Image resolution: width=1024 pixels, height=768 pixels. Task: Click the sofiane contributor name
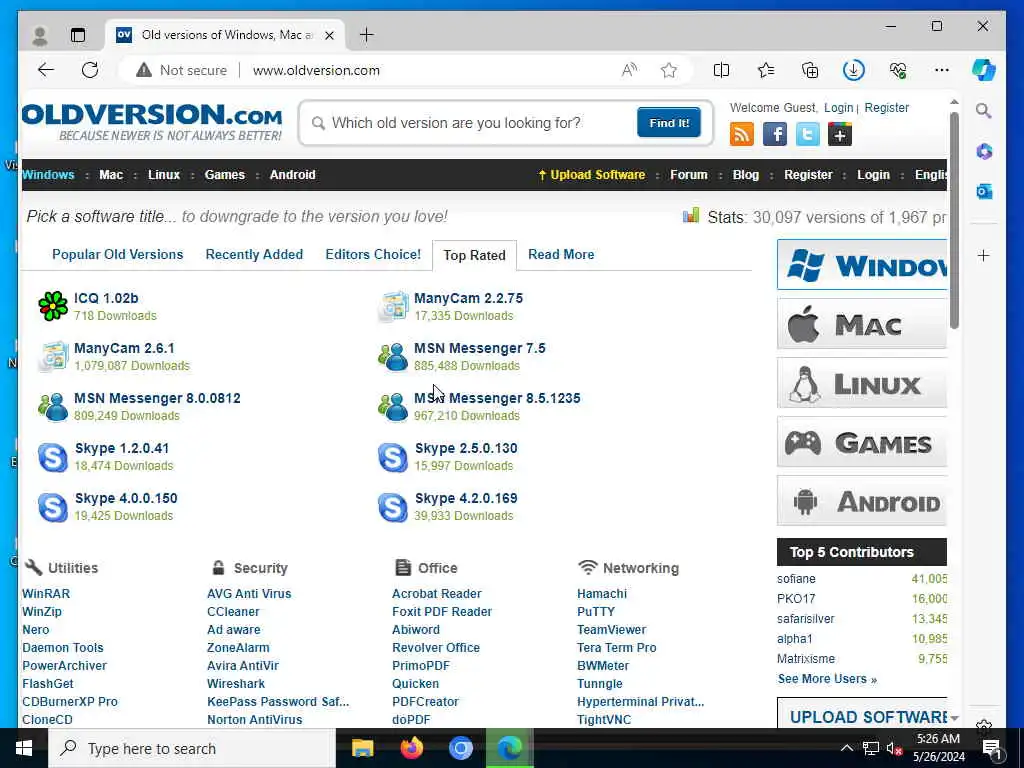(796, 579)
